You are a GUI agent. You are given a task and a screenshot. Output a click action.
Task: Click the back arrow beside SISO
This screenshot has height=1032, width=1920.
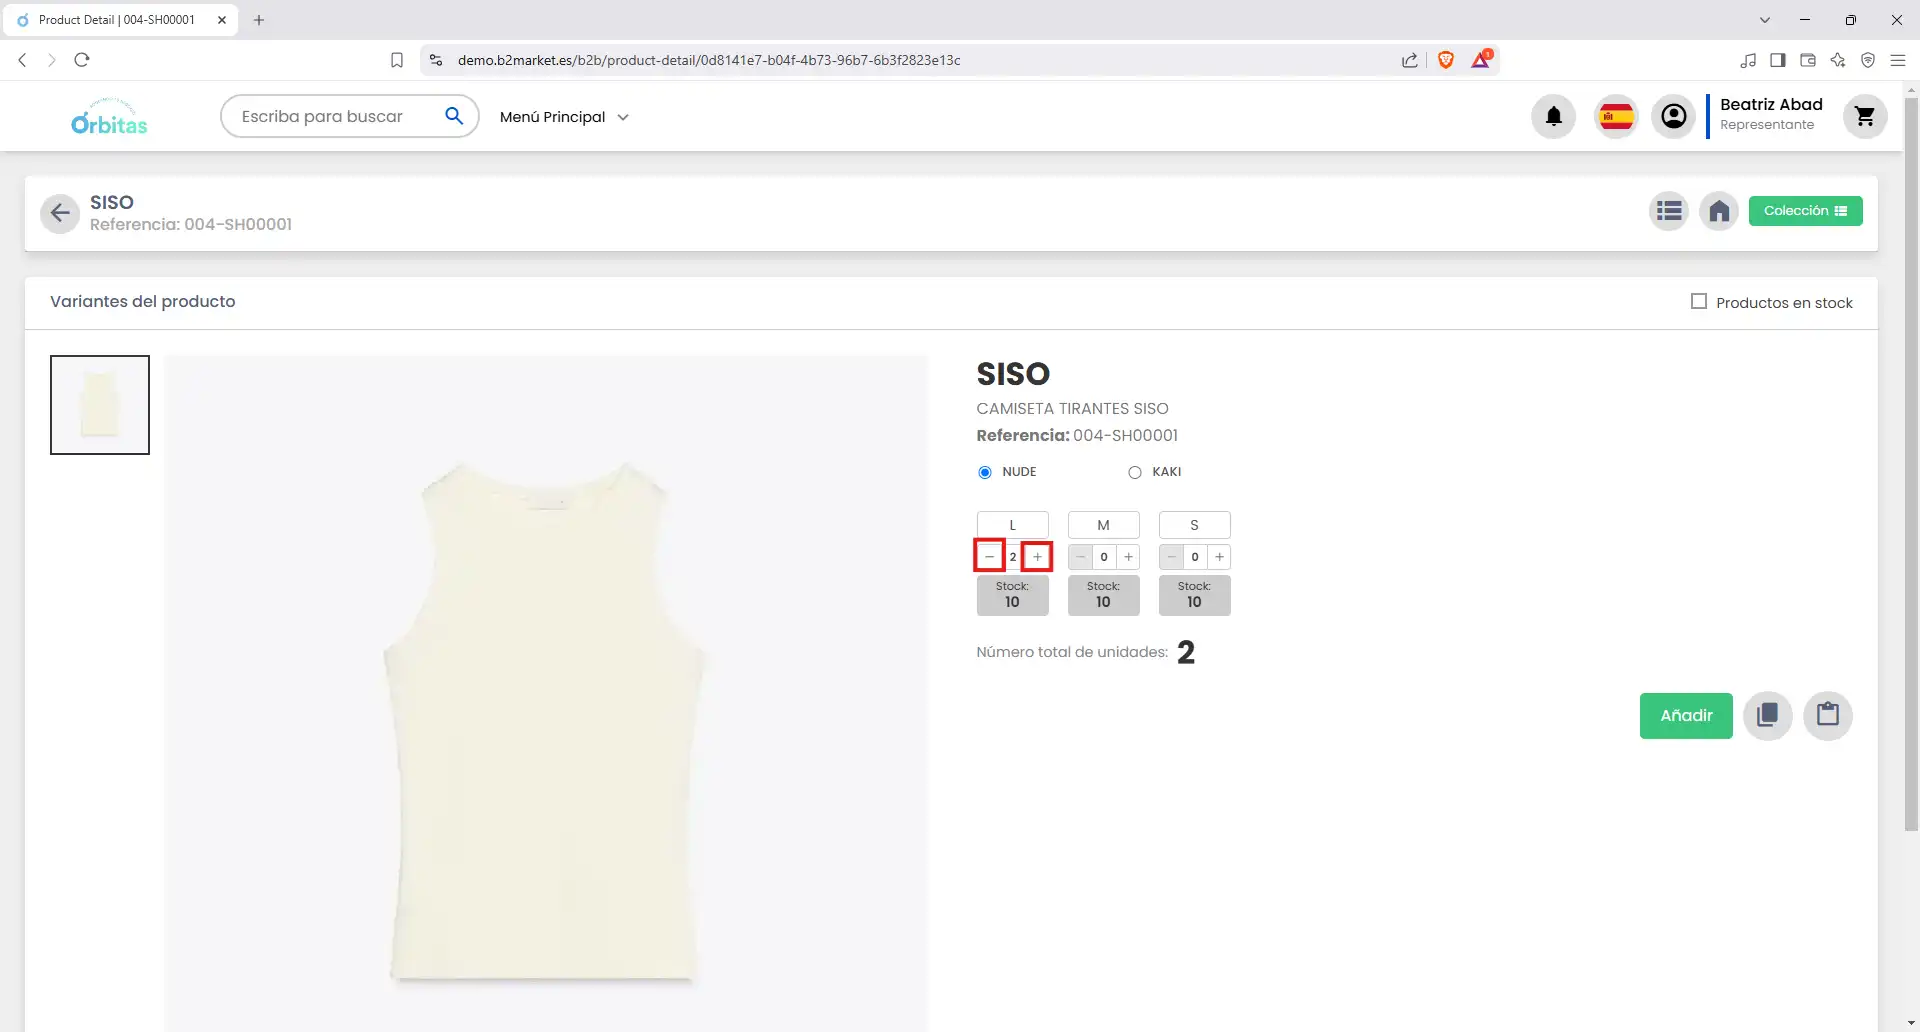pos(60,213)
